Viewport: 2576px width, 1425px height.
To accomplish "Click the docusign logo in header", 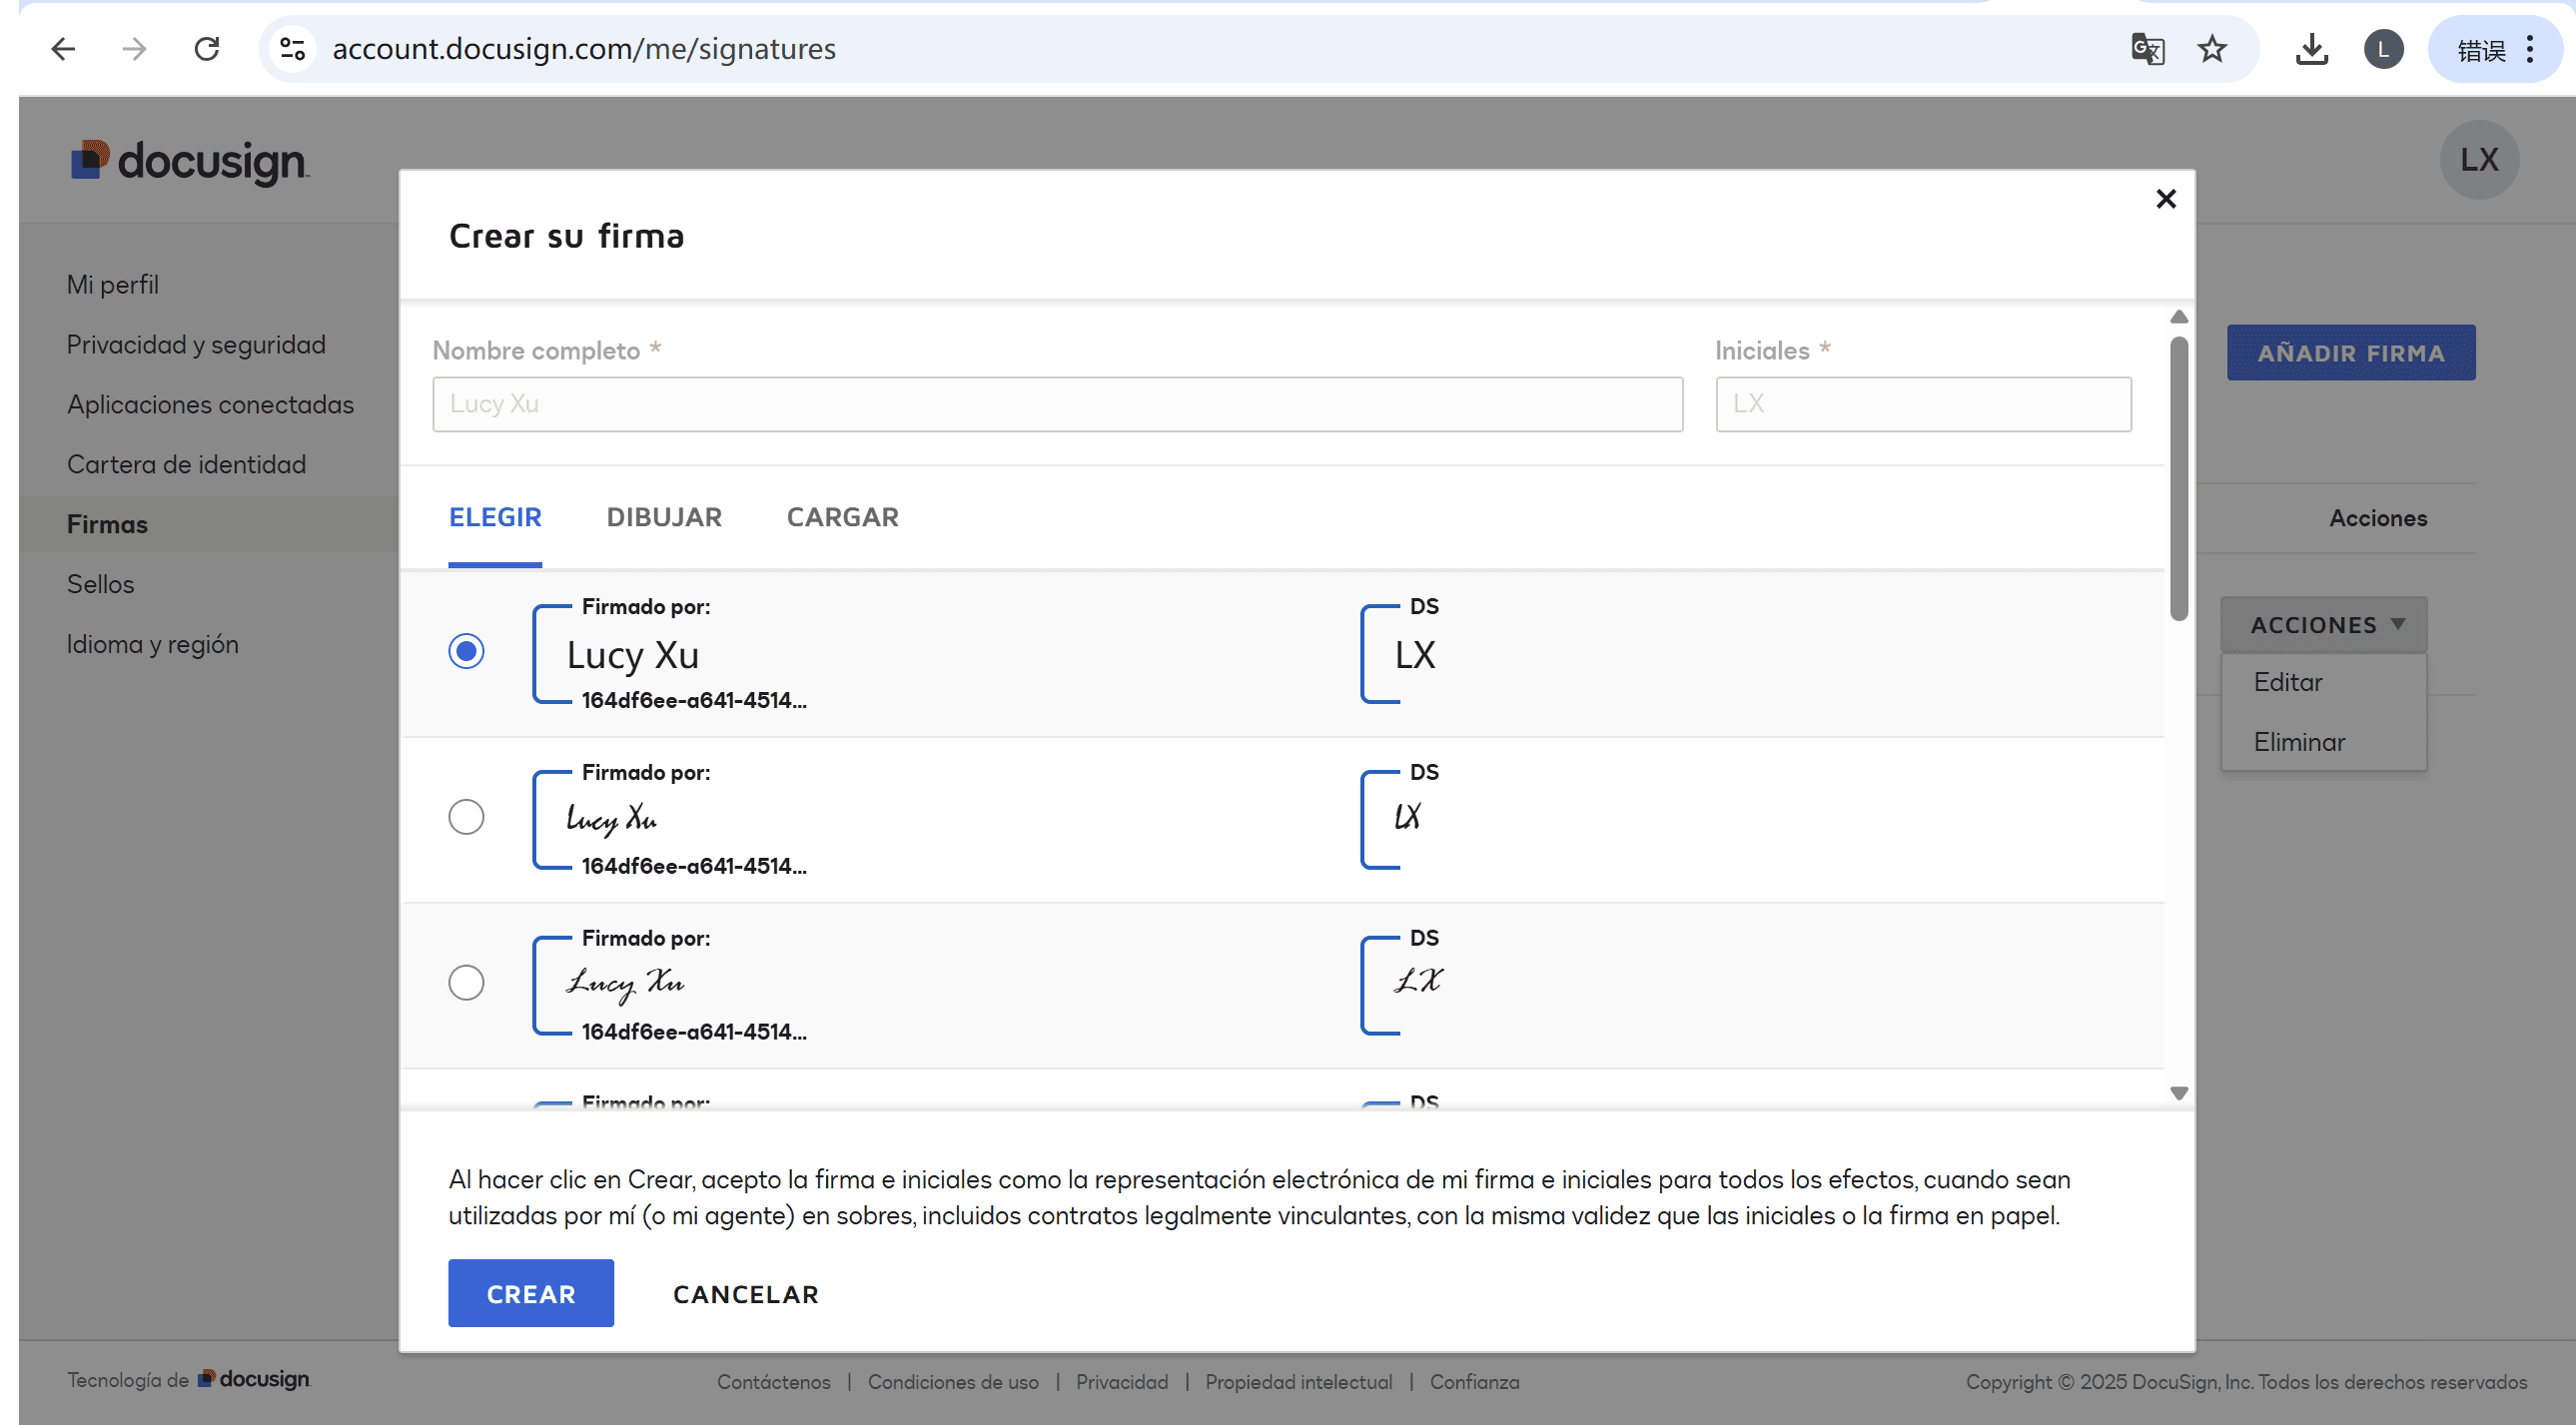I will click(x=190, y=161).
